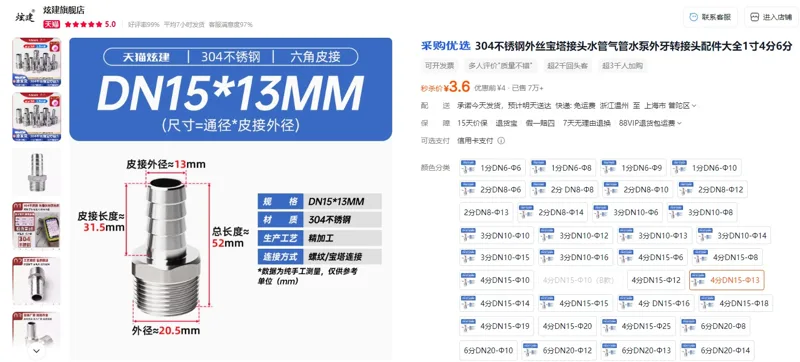Select the 6分DN20-Φ13 variant
800x362 pixels.
[638, 350]
